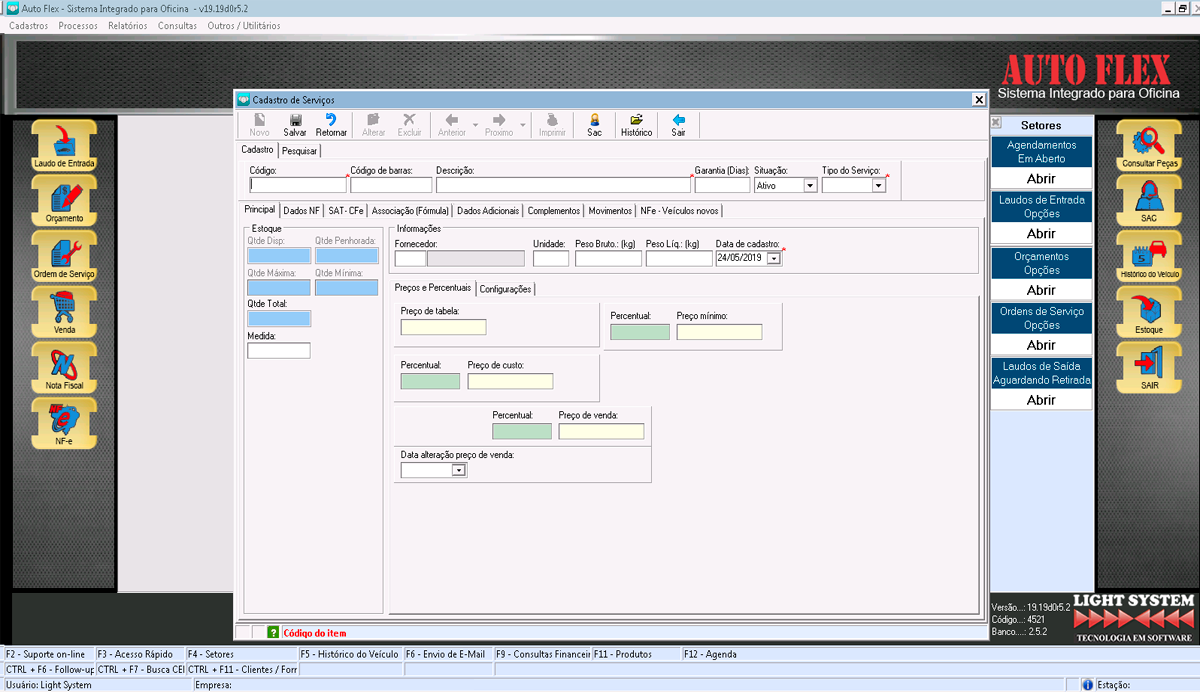Open Orçamento sidebar icon
Image resolution: width=1200 pixels, height=692 pixels.
pyautogui.click(x=64, y=200)
